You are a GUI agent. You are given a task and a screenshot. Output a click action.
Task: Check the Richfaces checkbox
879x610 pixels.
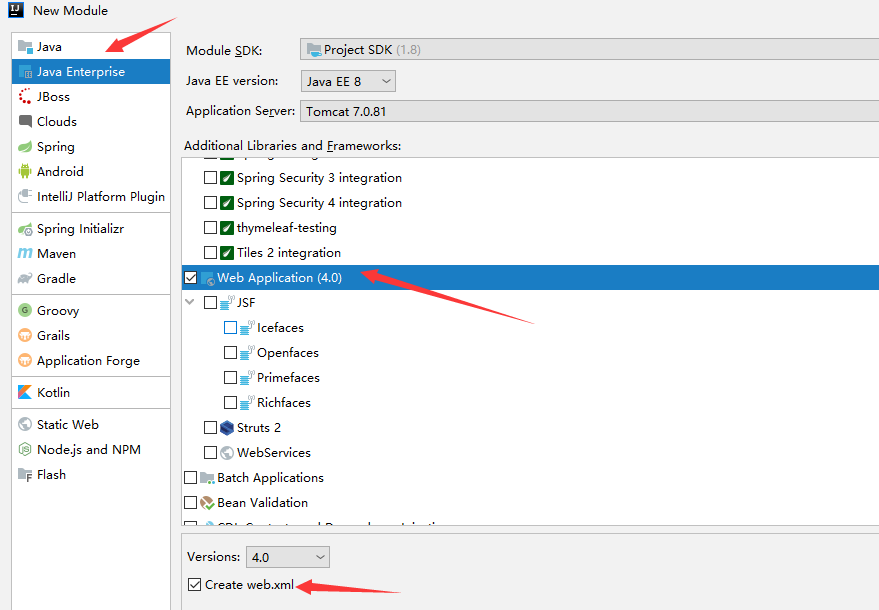point(230,403)
